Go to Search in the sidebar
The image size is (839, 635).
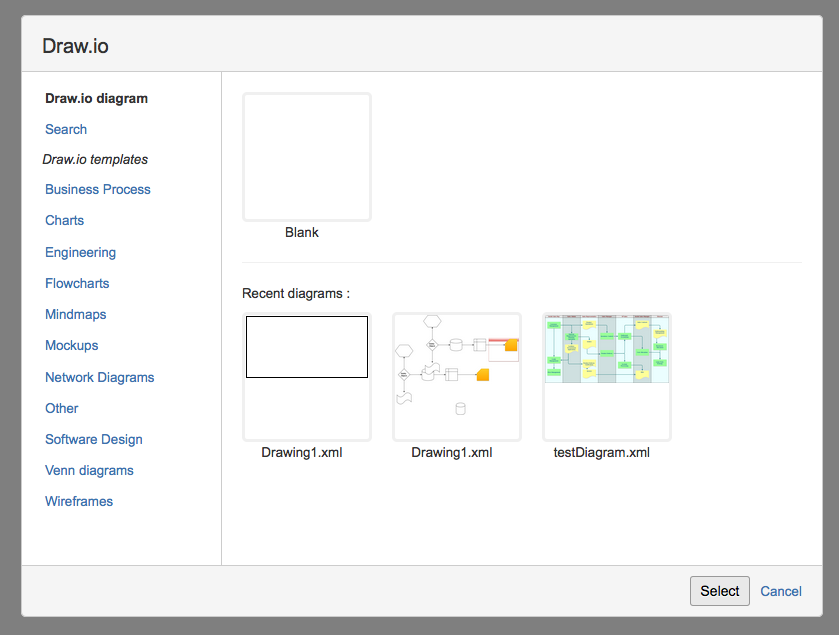[x=66, y=129]
